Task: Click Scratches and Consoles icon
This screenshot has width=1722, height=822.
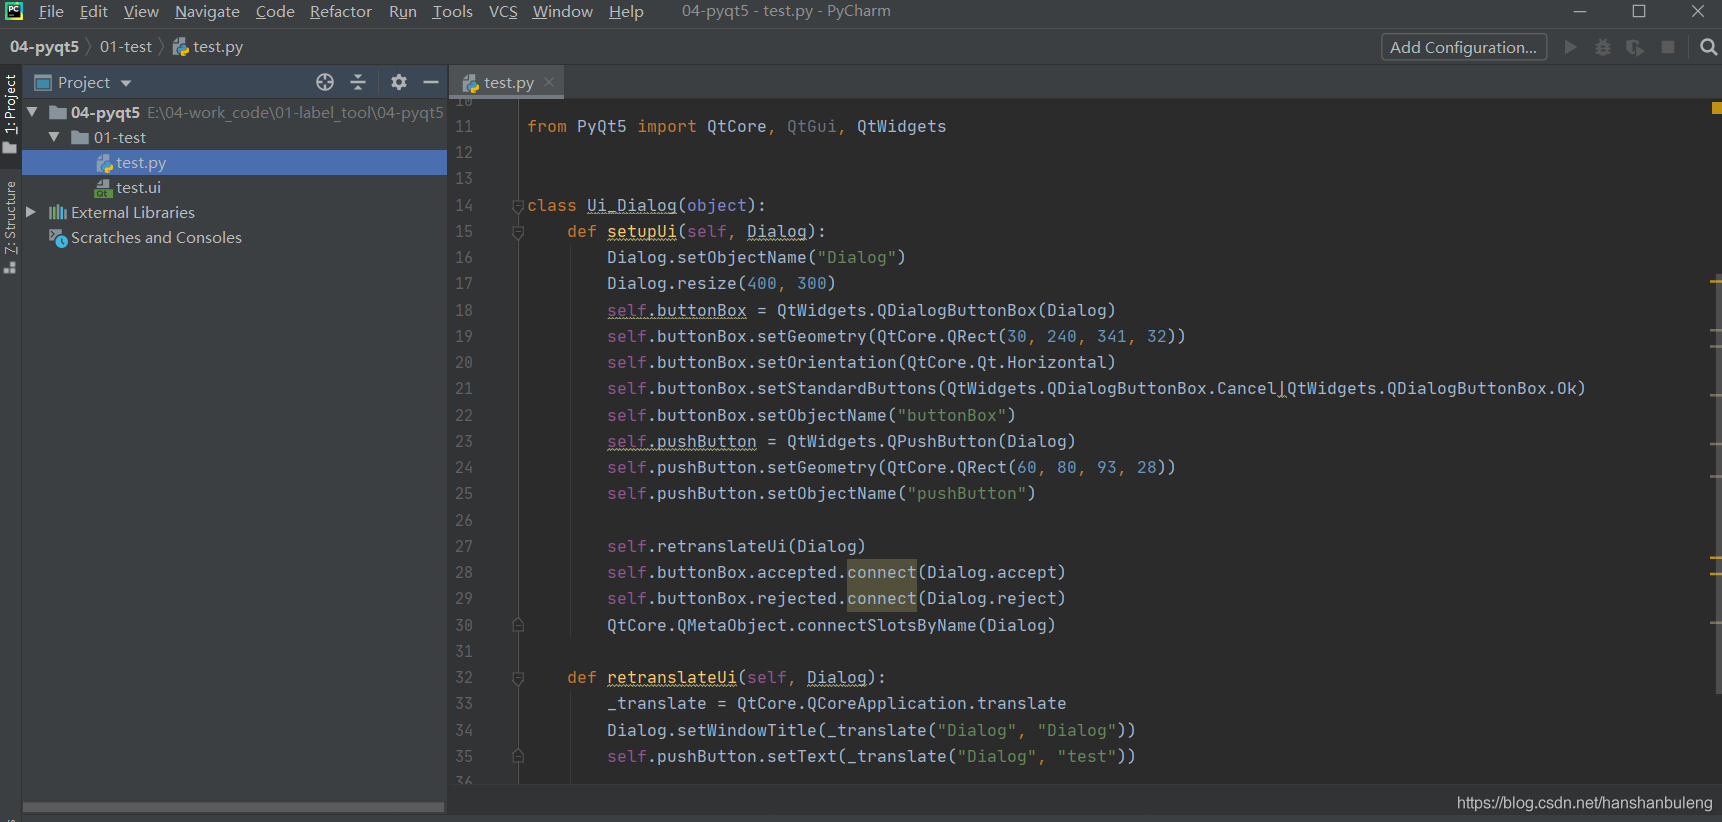Action: pos(58,237)
